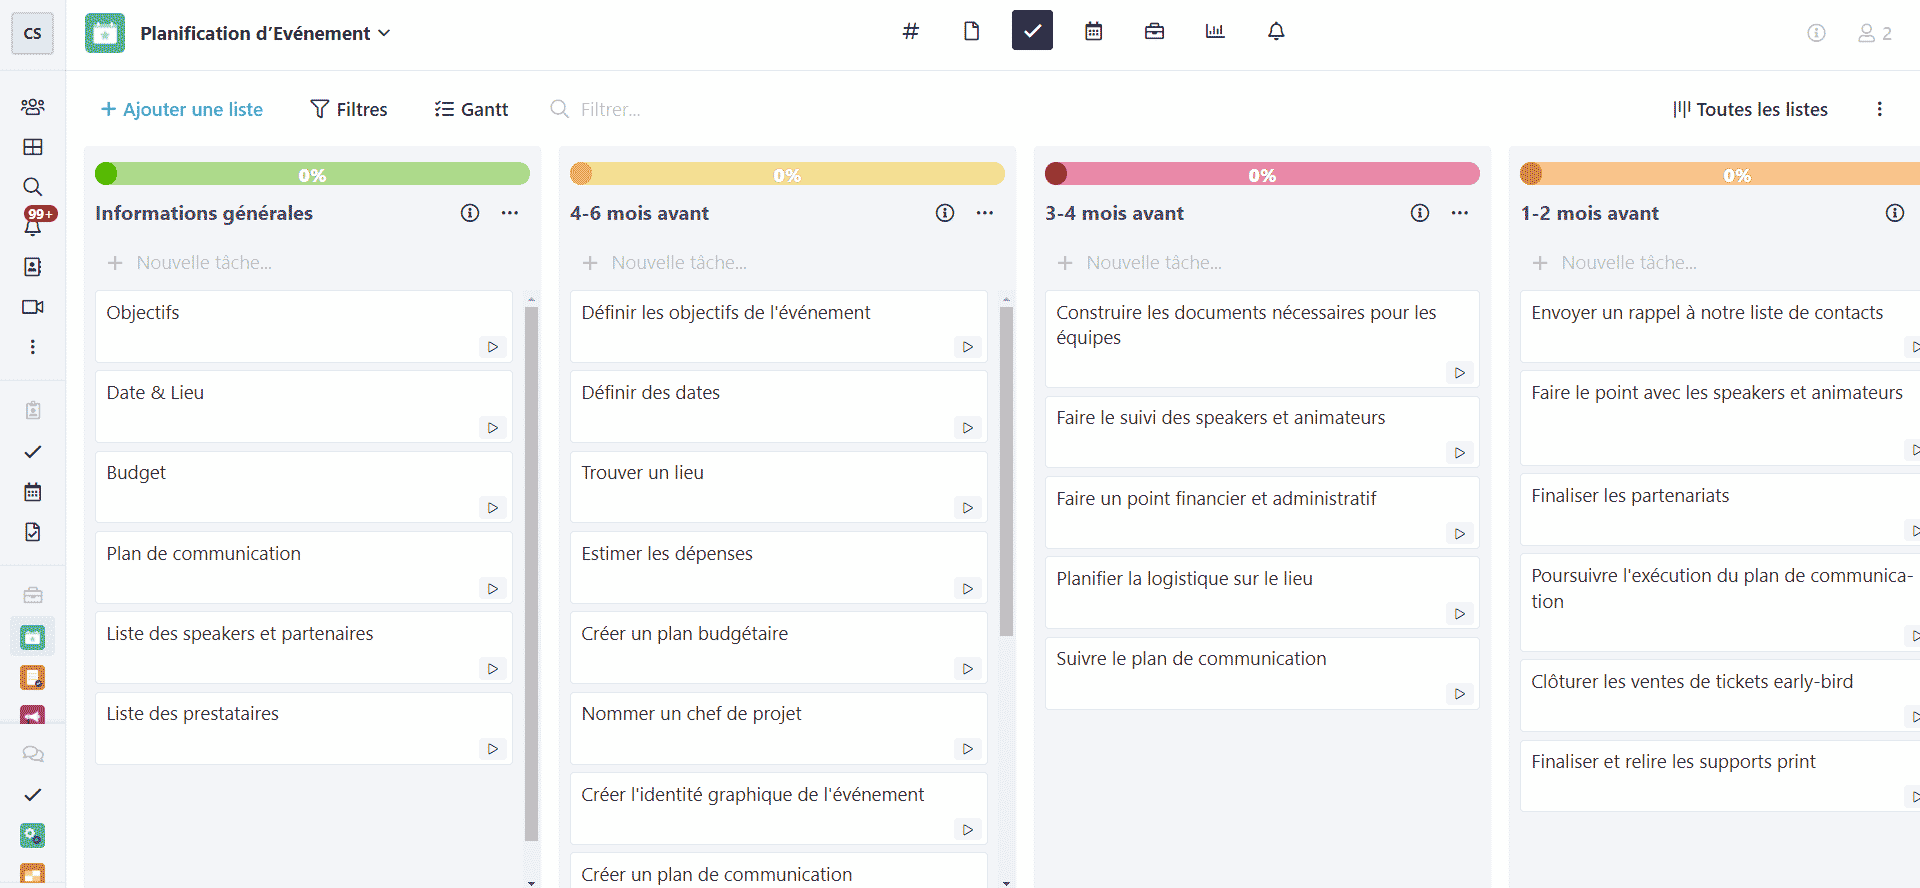Focus the Filtrer search field

coord(610,109)
